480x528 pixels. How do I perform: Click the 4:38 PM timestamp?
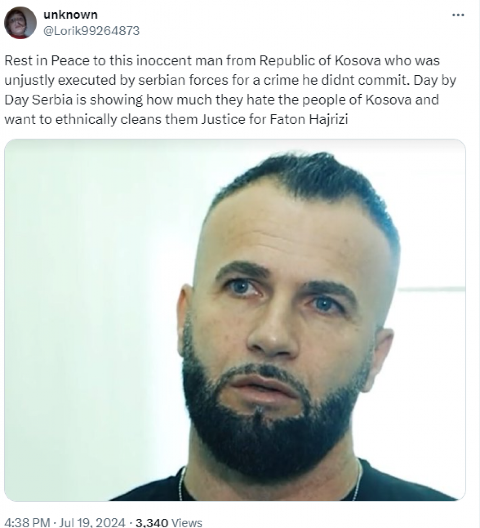pyautogui.click(x=28, y=523)
